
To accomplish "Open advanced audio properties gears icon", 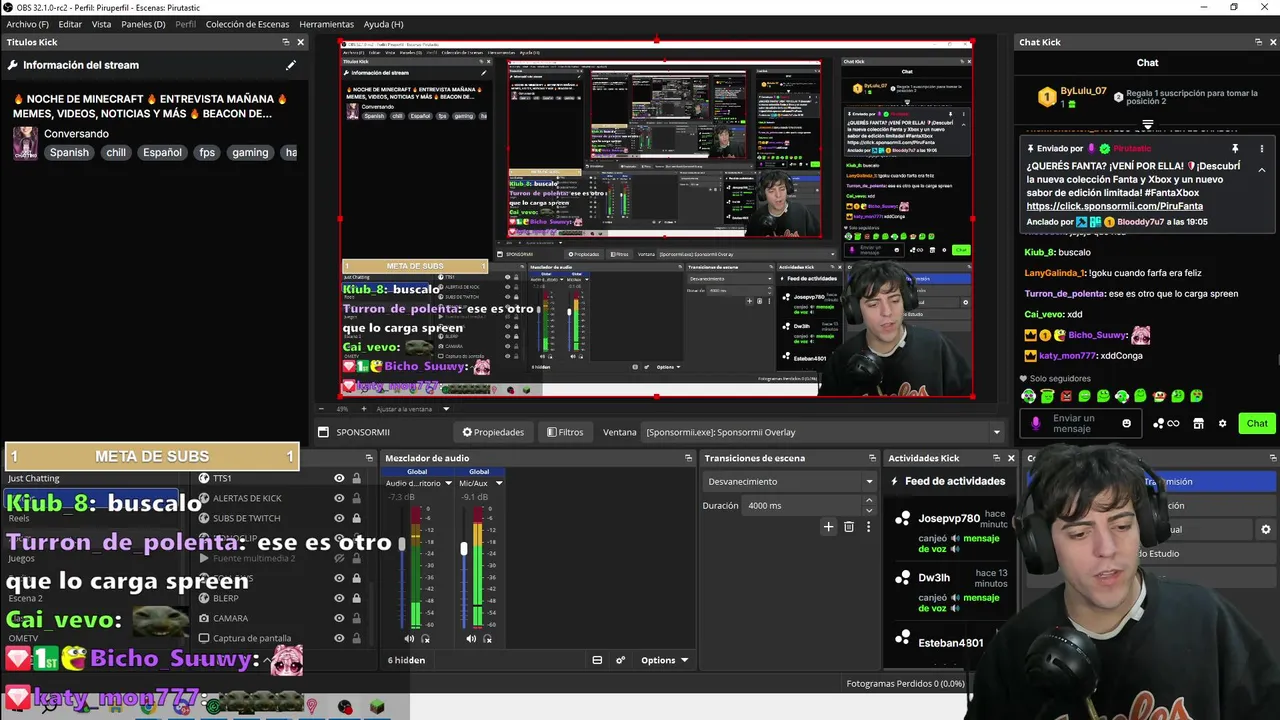I will coord(620,660).
